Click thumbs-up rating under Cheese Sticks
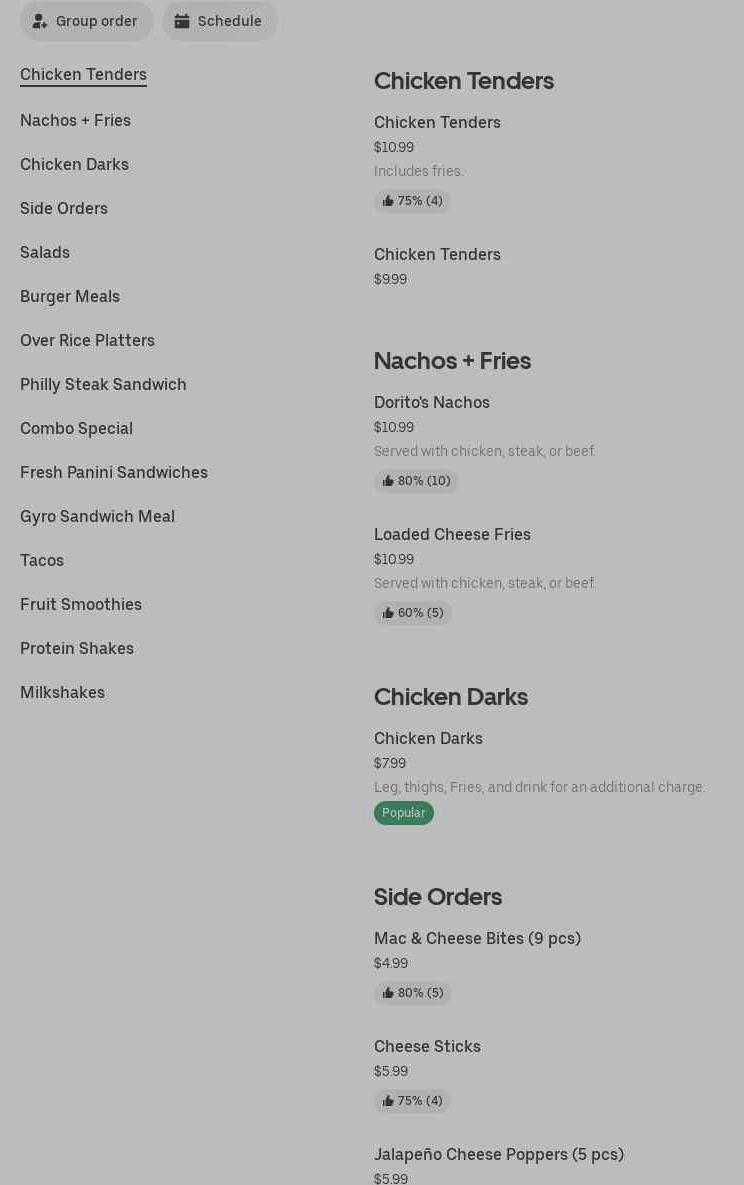Image resolution: width=744 pixels, height=1185 pixels. tap(412, 1101)
